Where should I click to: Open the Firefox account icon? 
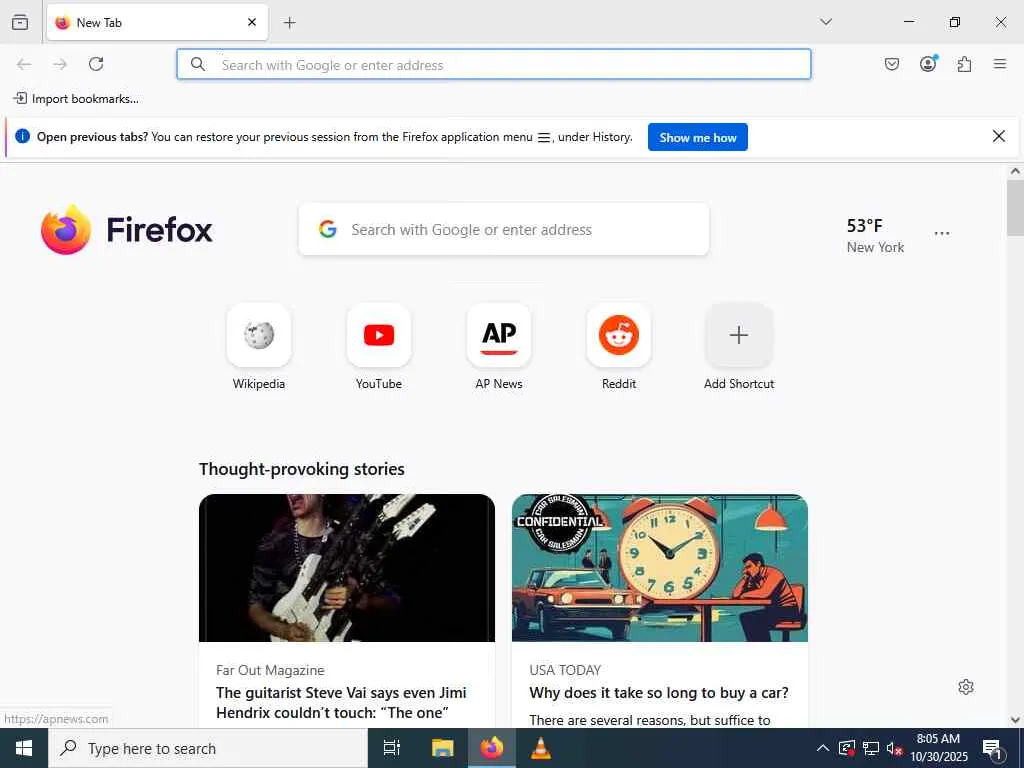coord(928,63)
